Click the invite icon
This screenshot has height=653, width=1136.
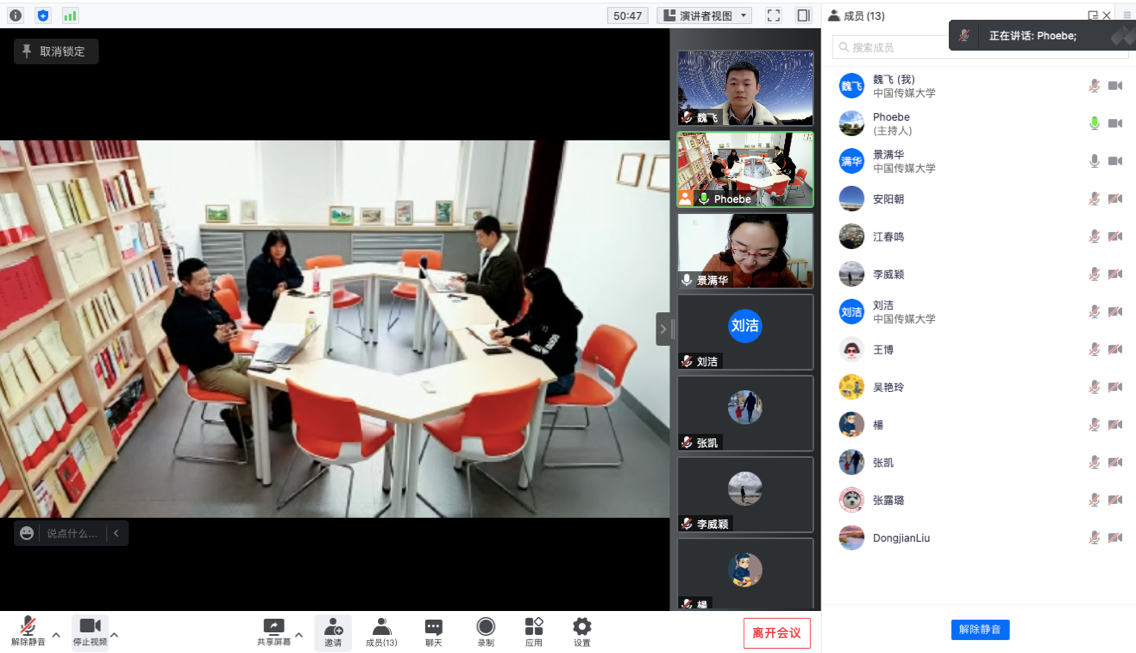click(333, 632)
